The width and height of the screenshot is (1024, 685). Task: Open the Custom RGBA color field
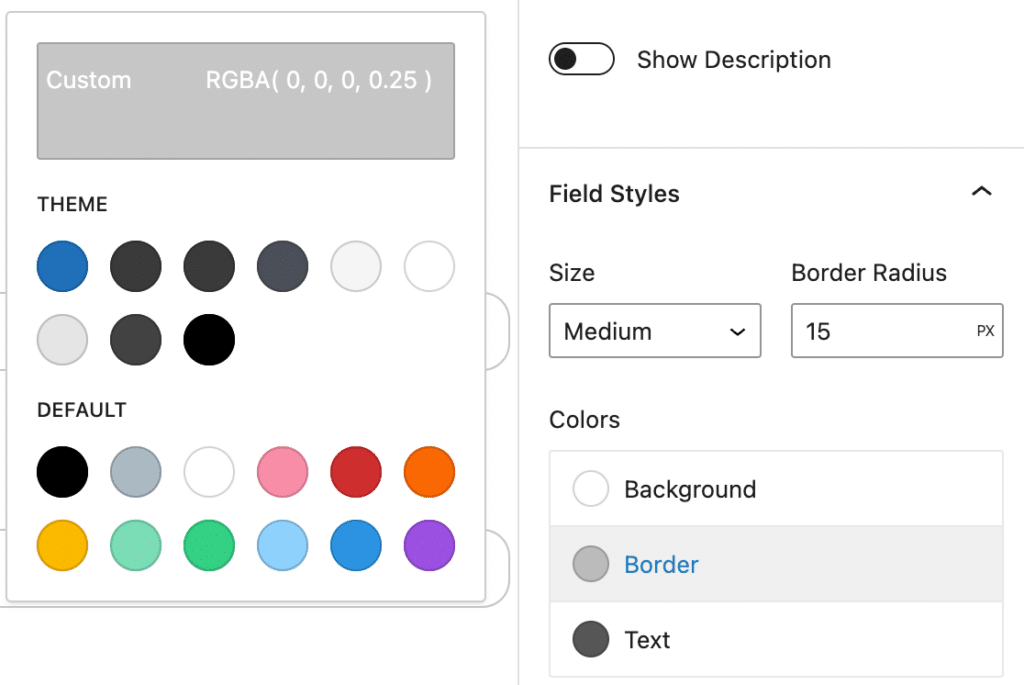(x=245, y=100)
